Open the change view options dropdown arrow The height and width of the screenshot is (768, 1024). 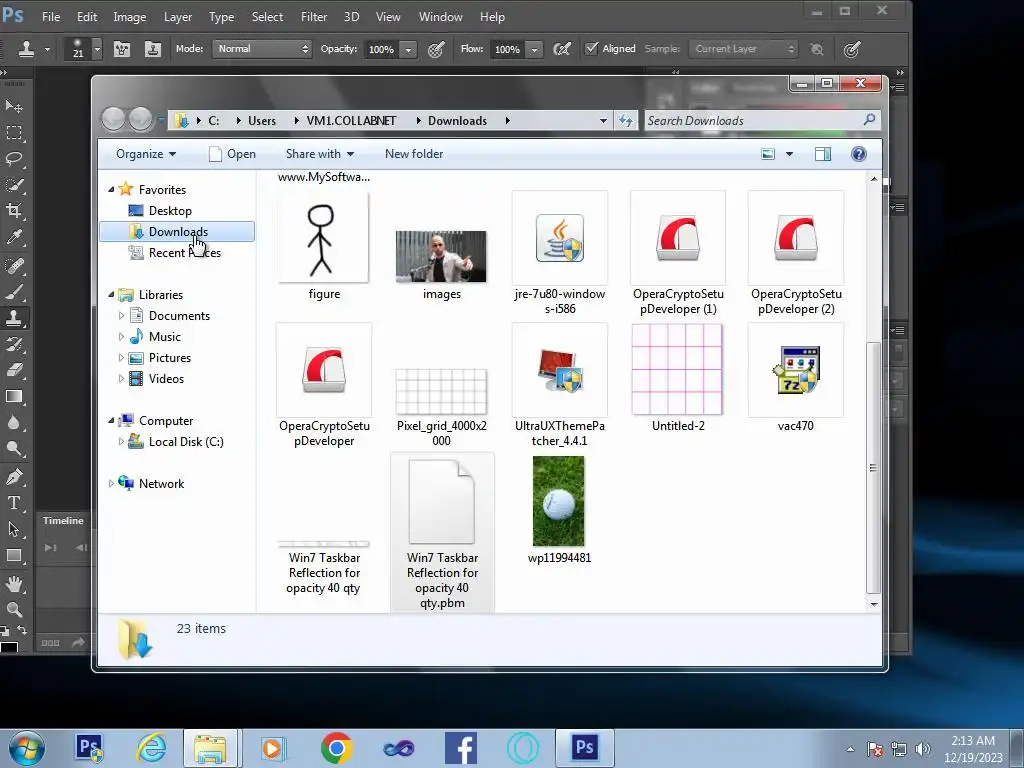pyautogui.click(x=789, y=154)
